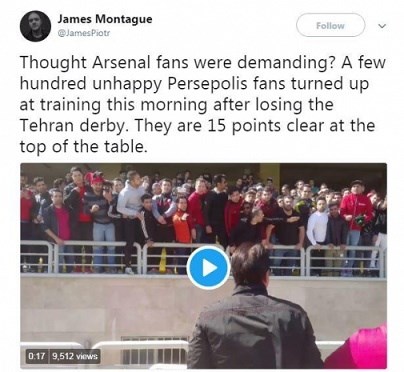This screenshot has width=404, height=372.
Task: Open James Montague's profile avatar
Action: [x=35, y=26]
